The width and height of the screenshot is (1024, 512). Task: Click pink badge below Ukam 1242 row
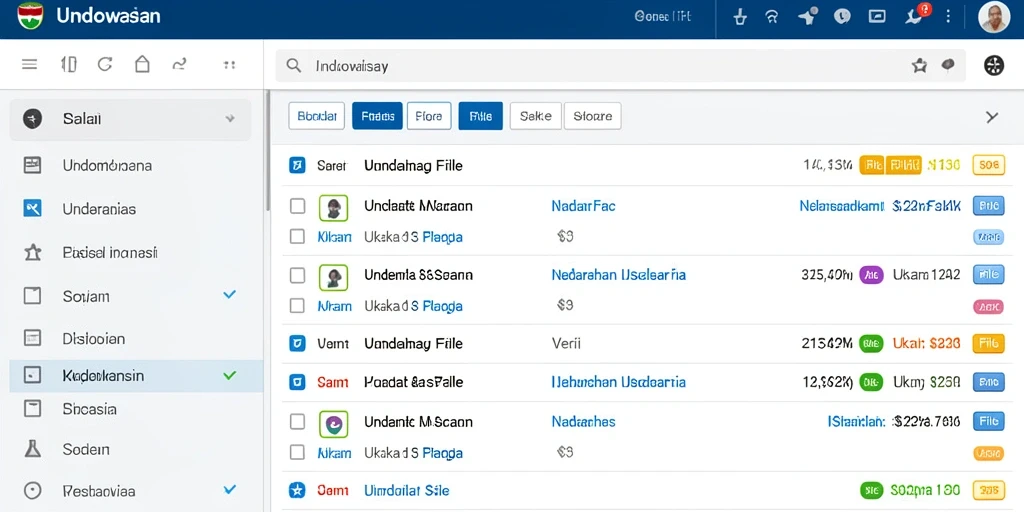[x=989, y=306]
